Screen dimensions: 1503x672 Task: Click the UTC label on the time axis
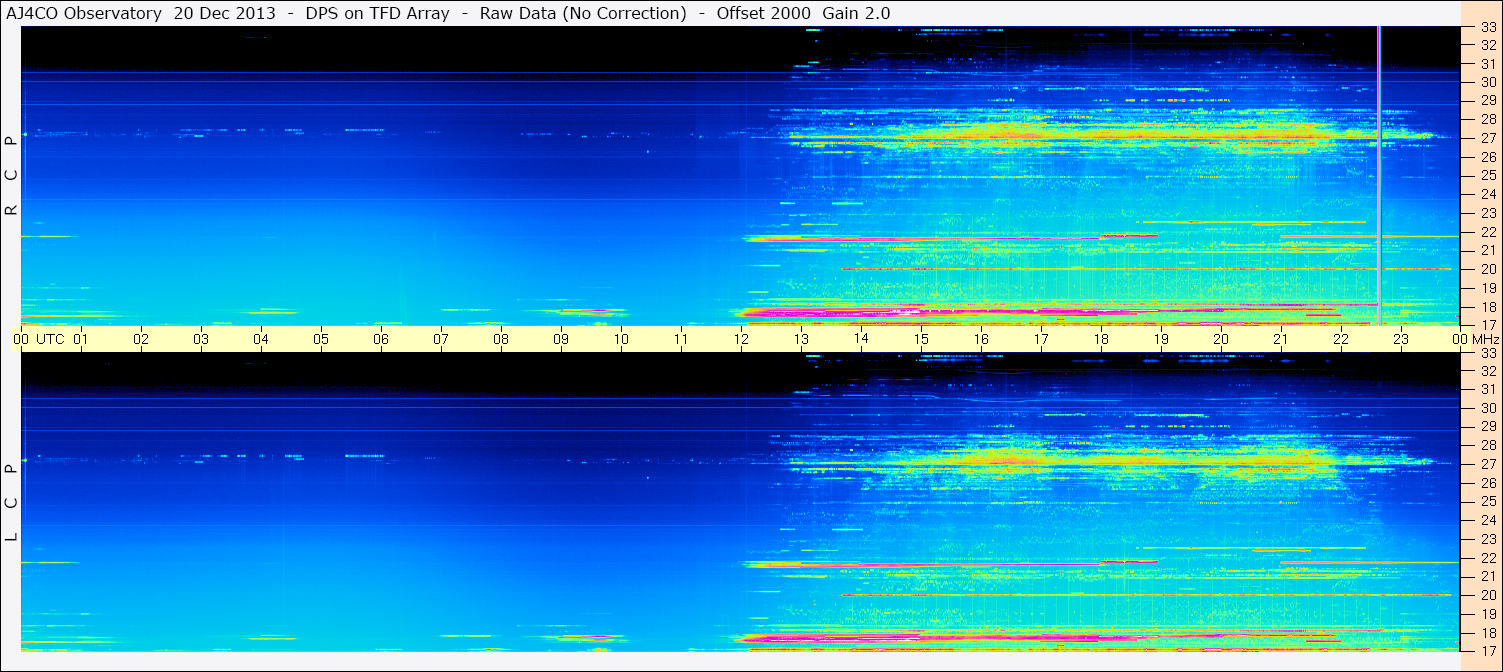[50, 339]
